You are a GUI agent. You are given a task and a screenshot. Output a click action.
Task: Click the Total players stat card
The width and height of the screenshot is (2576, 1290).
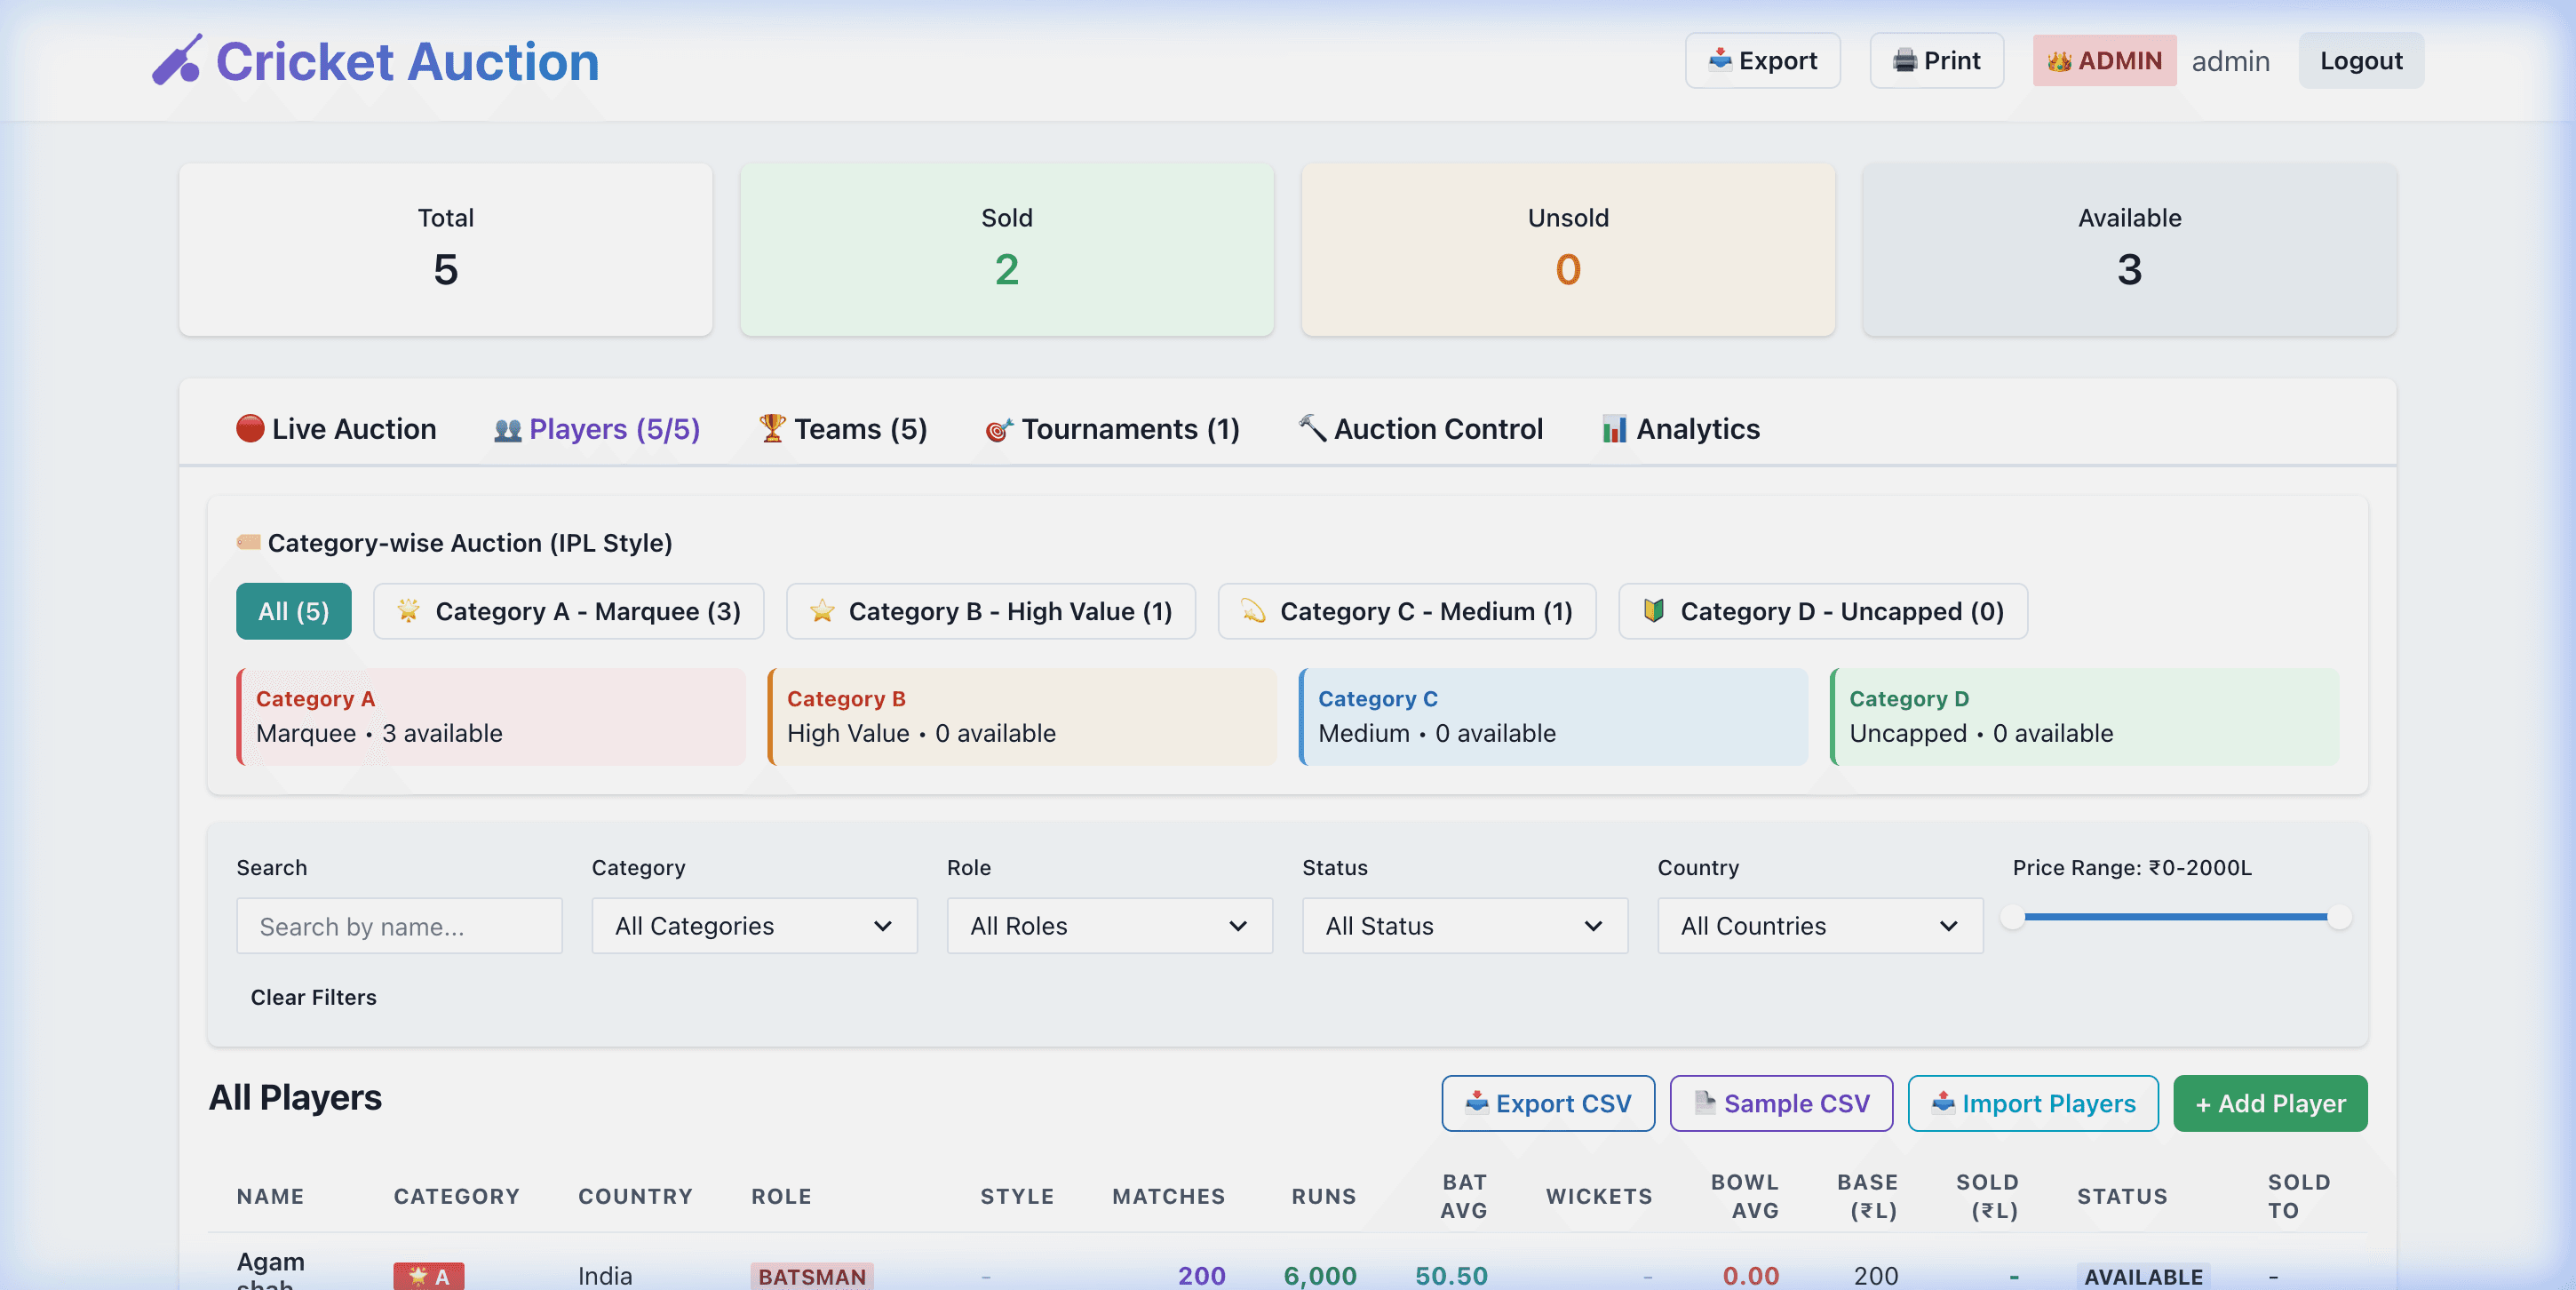(446, 249)
